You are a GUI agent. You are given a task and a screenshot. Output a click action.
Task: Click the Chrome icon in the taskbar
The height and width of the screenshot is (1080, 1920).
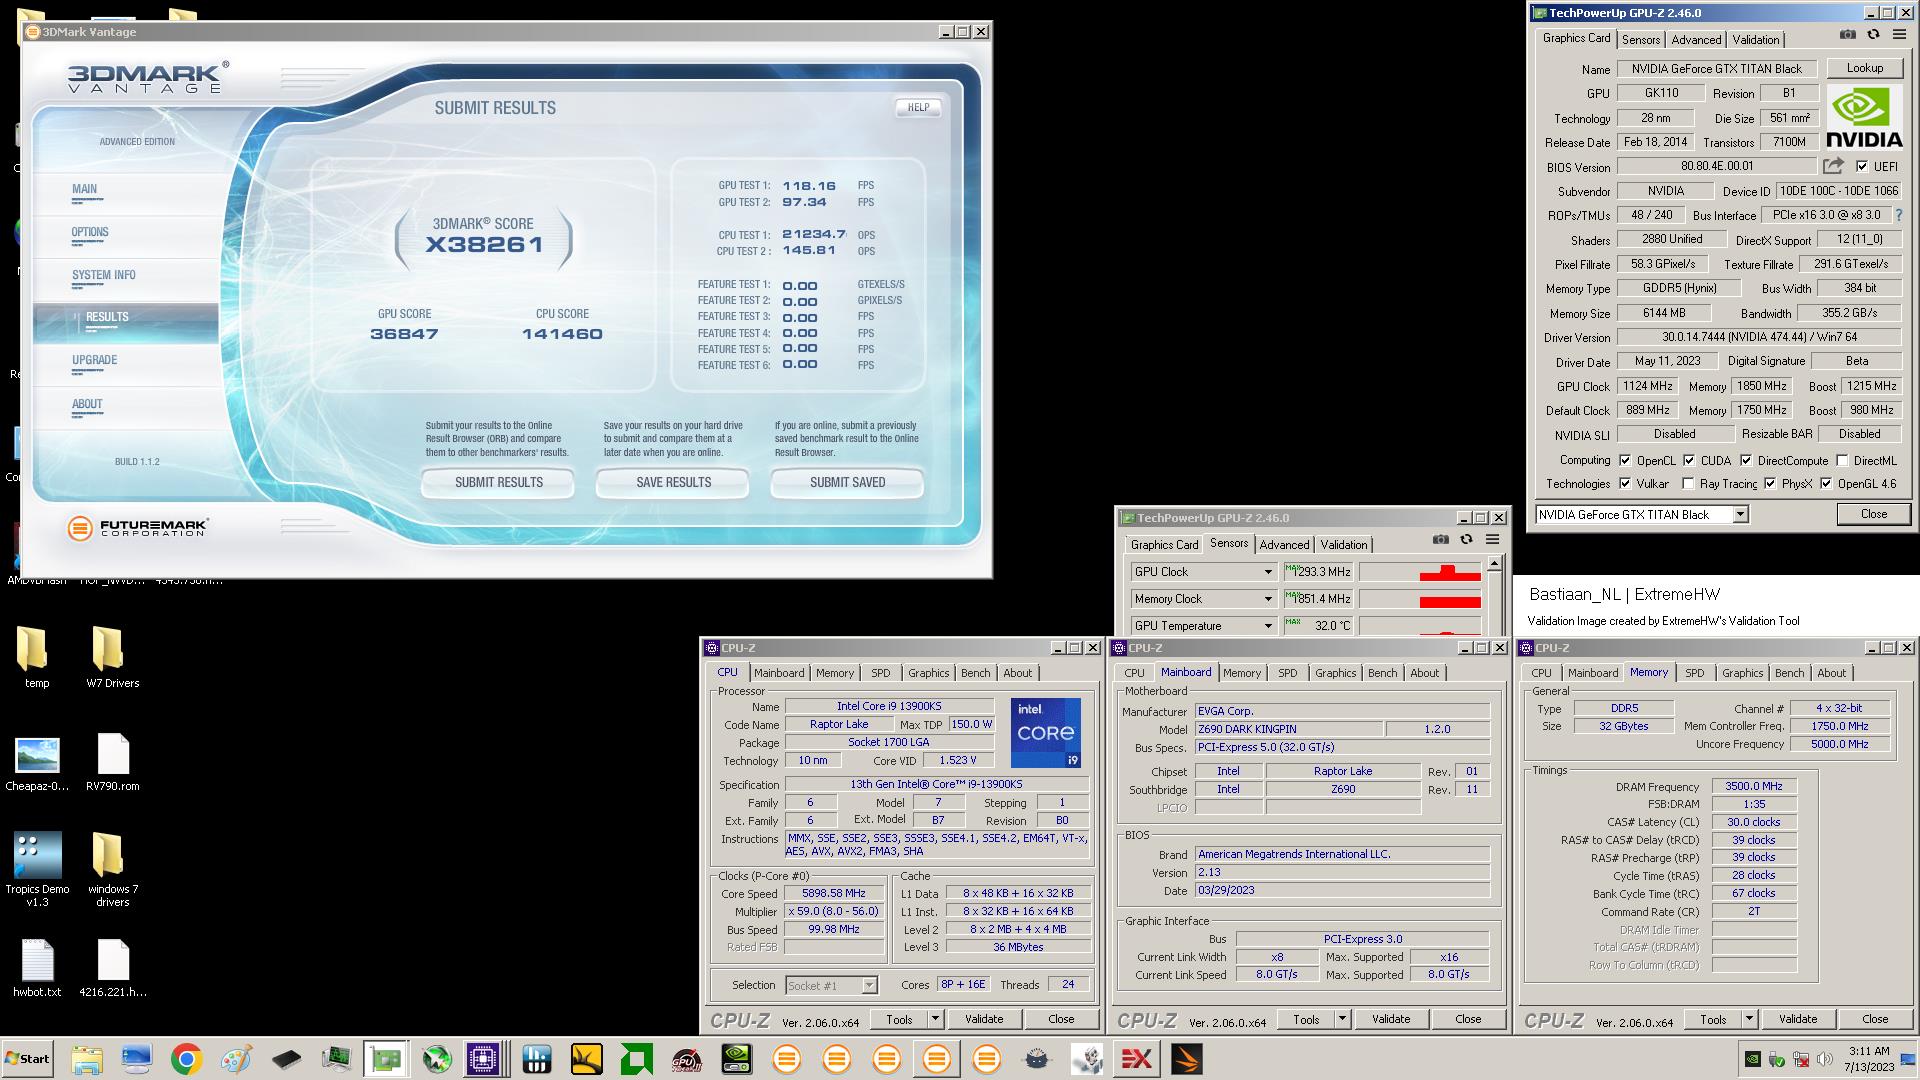point(186,1059)
